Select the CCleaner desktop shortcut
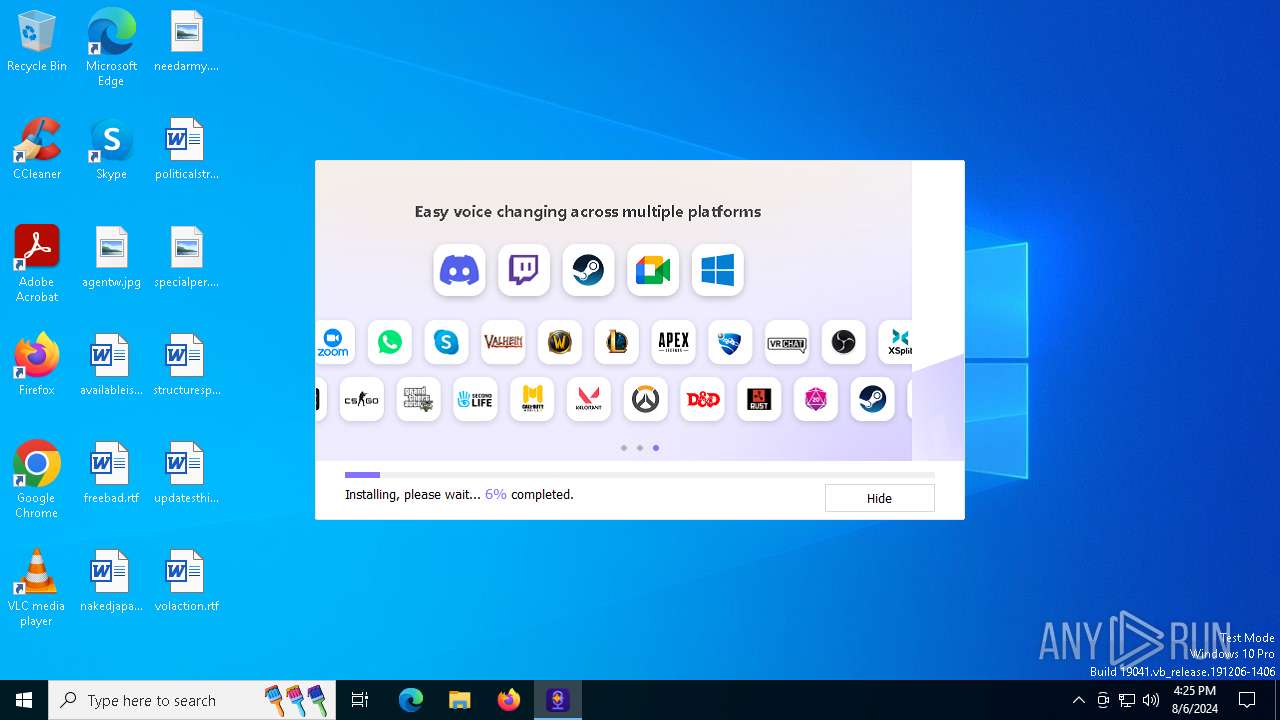The image size is (1280, 720). tap(37, 148)
